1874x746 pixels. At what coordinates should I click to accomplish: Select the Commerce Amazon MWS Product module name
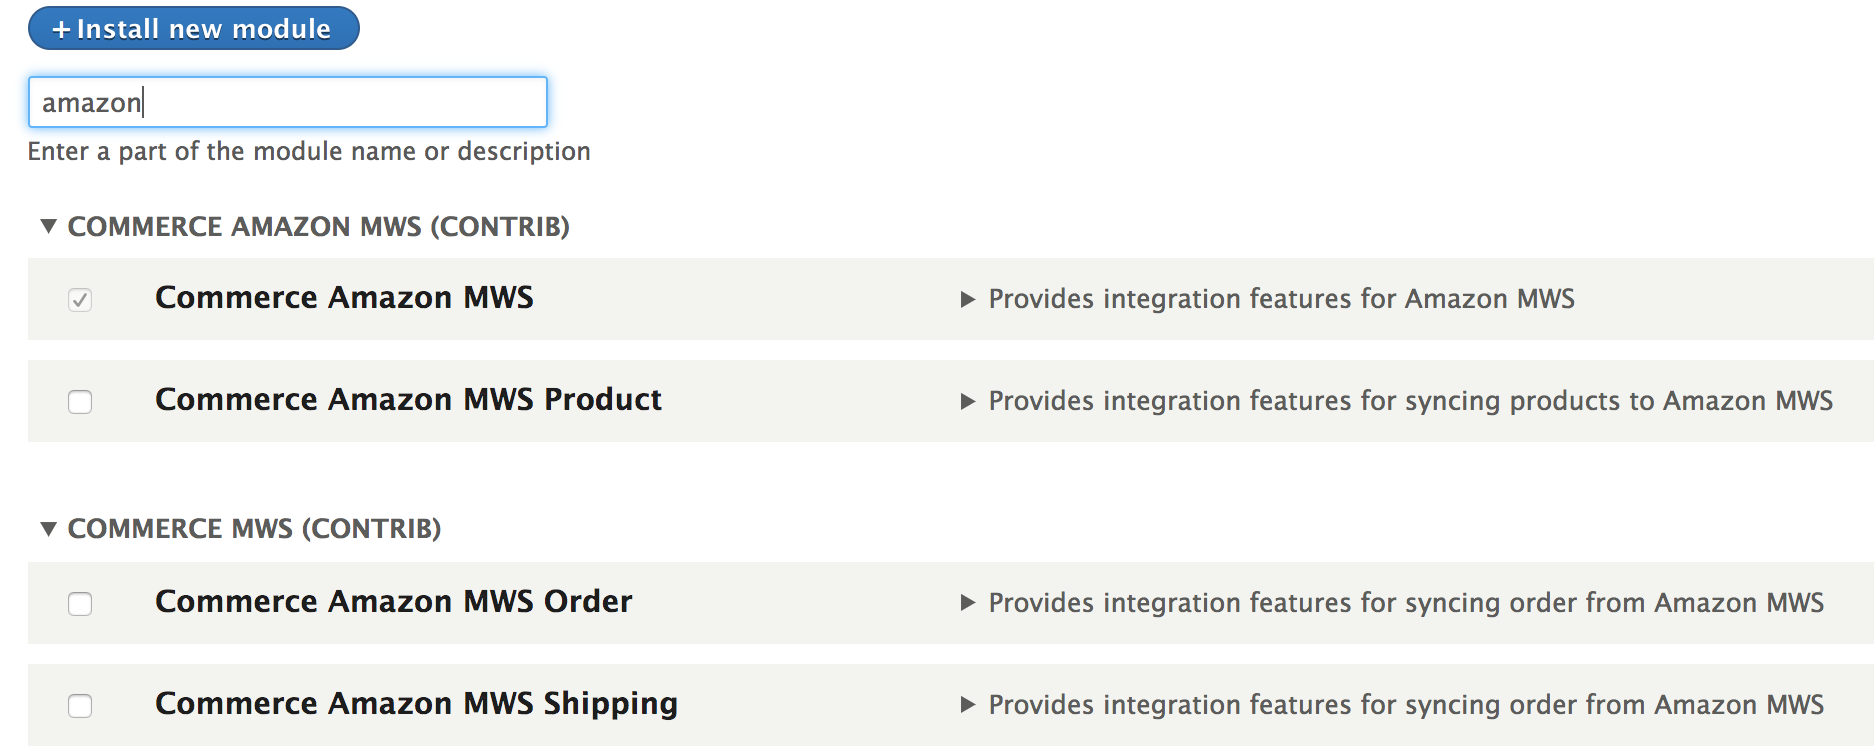[x=407, y=400]
